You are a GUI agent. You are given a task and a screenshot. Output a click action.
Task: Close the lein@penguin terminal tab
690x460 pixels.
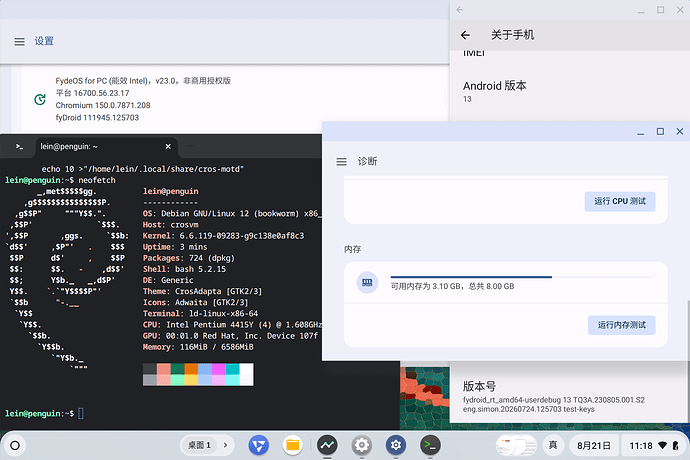tap(168, 147)
